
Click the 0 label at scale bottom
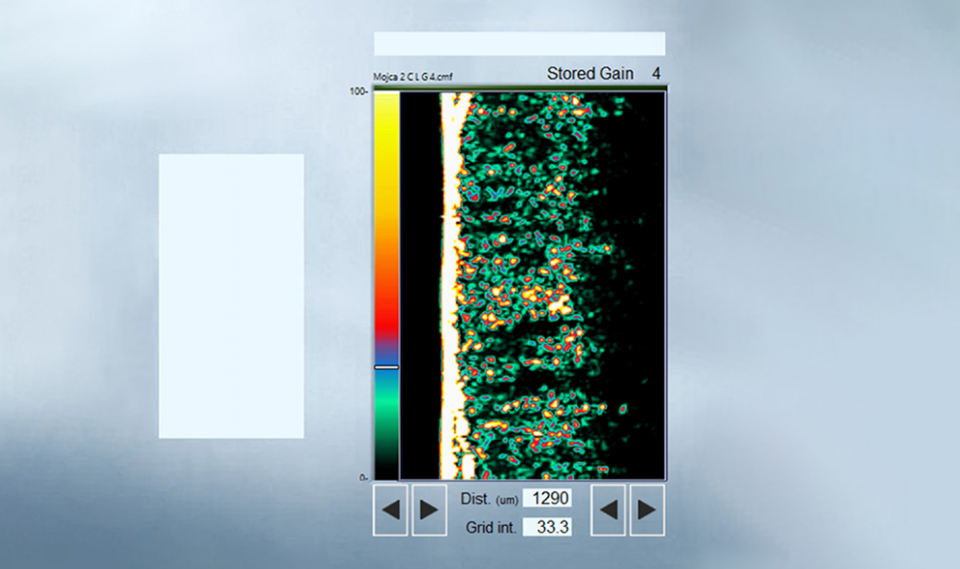pyautogui.click(x=363, y=478)
